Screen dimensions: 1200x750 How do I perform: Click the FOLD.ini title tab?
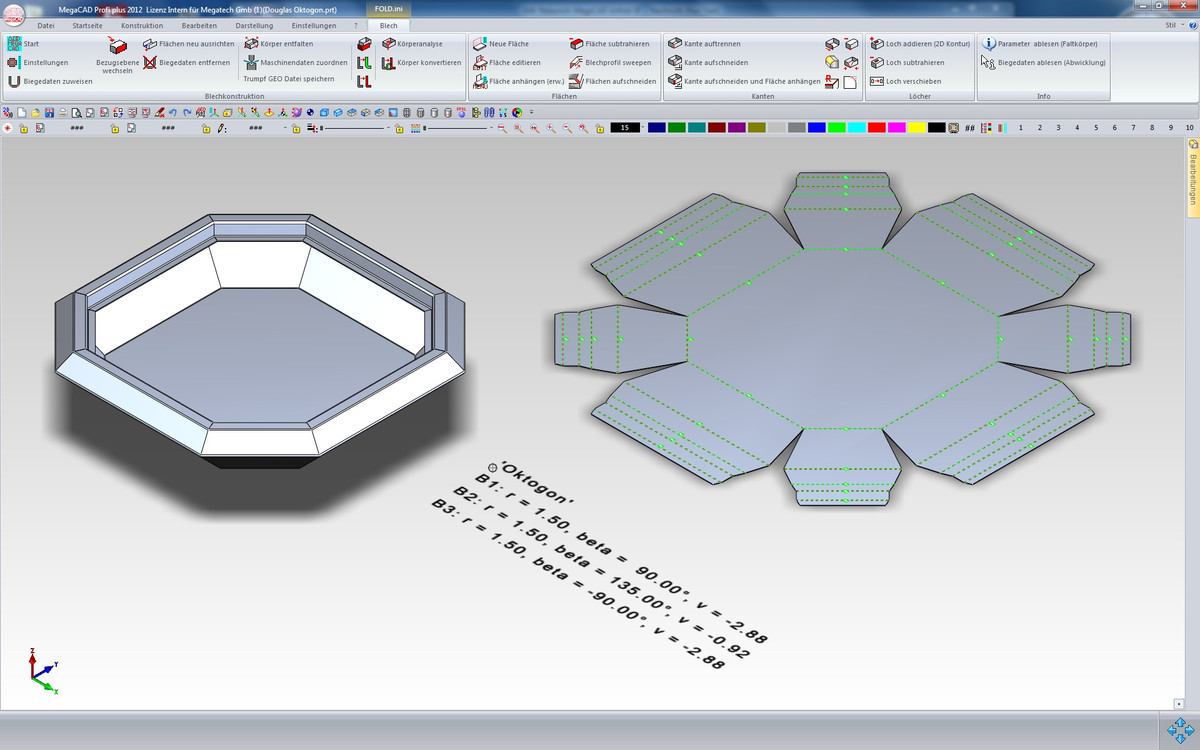(x=389, y=8)
